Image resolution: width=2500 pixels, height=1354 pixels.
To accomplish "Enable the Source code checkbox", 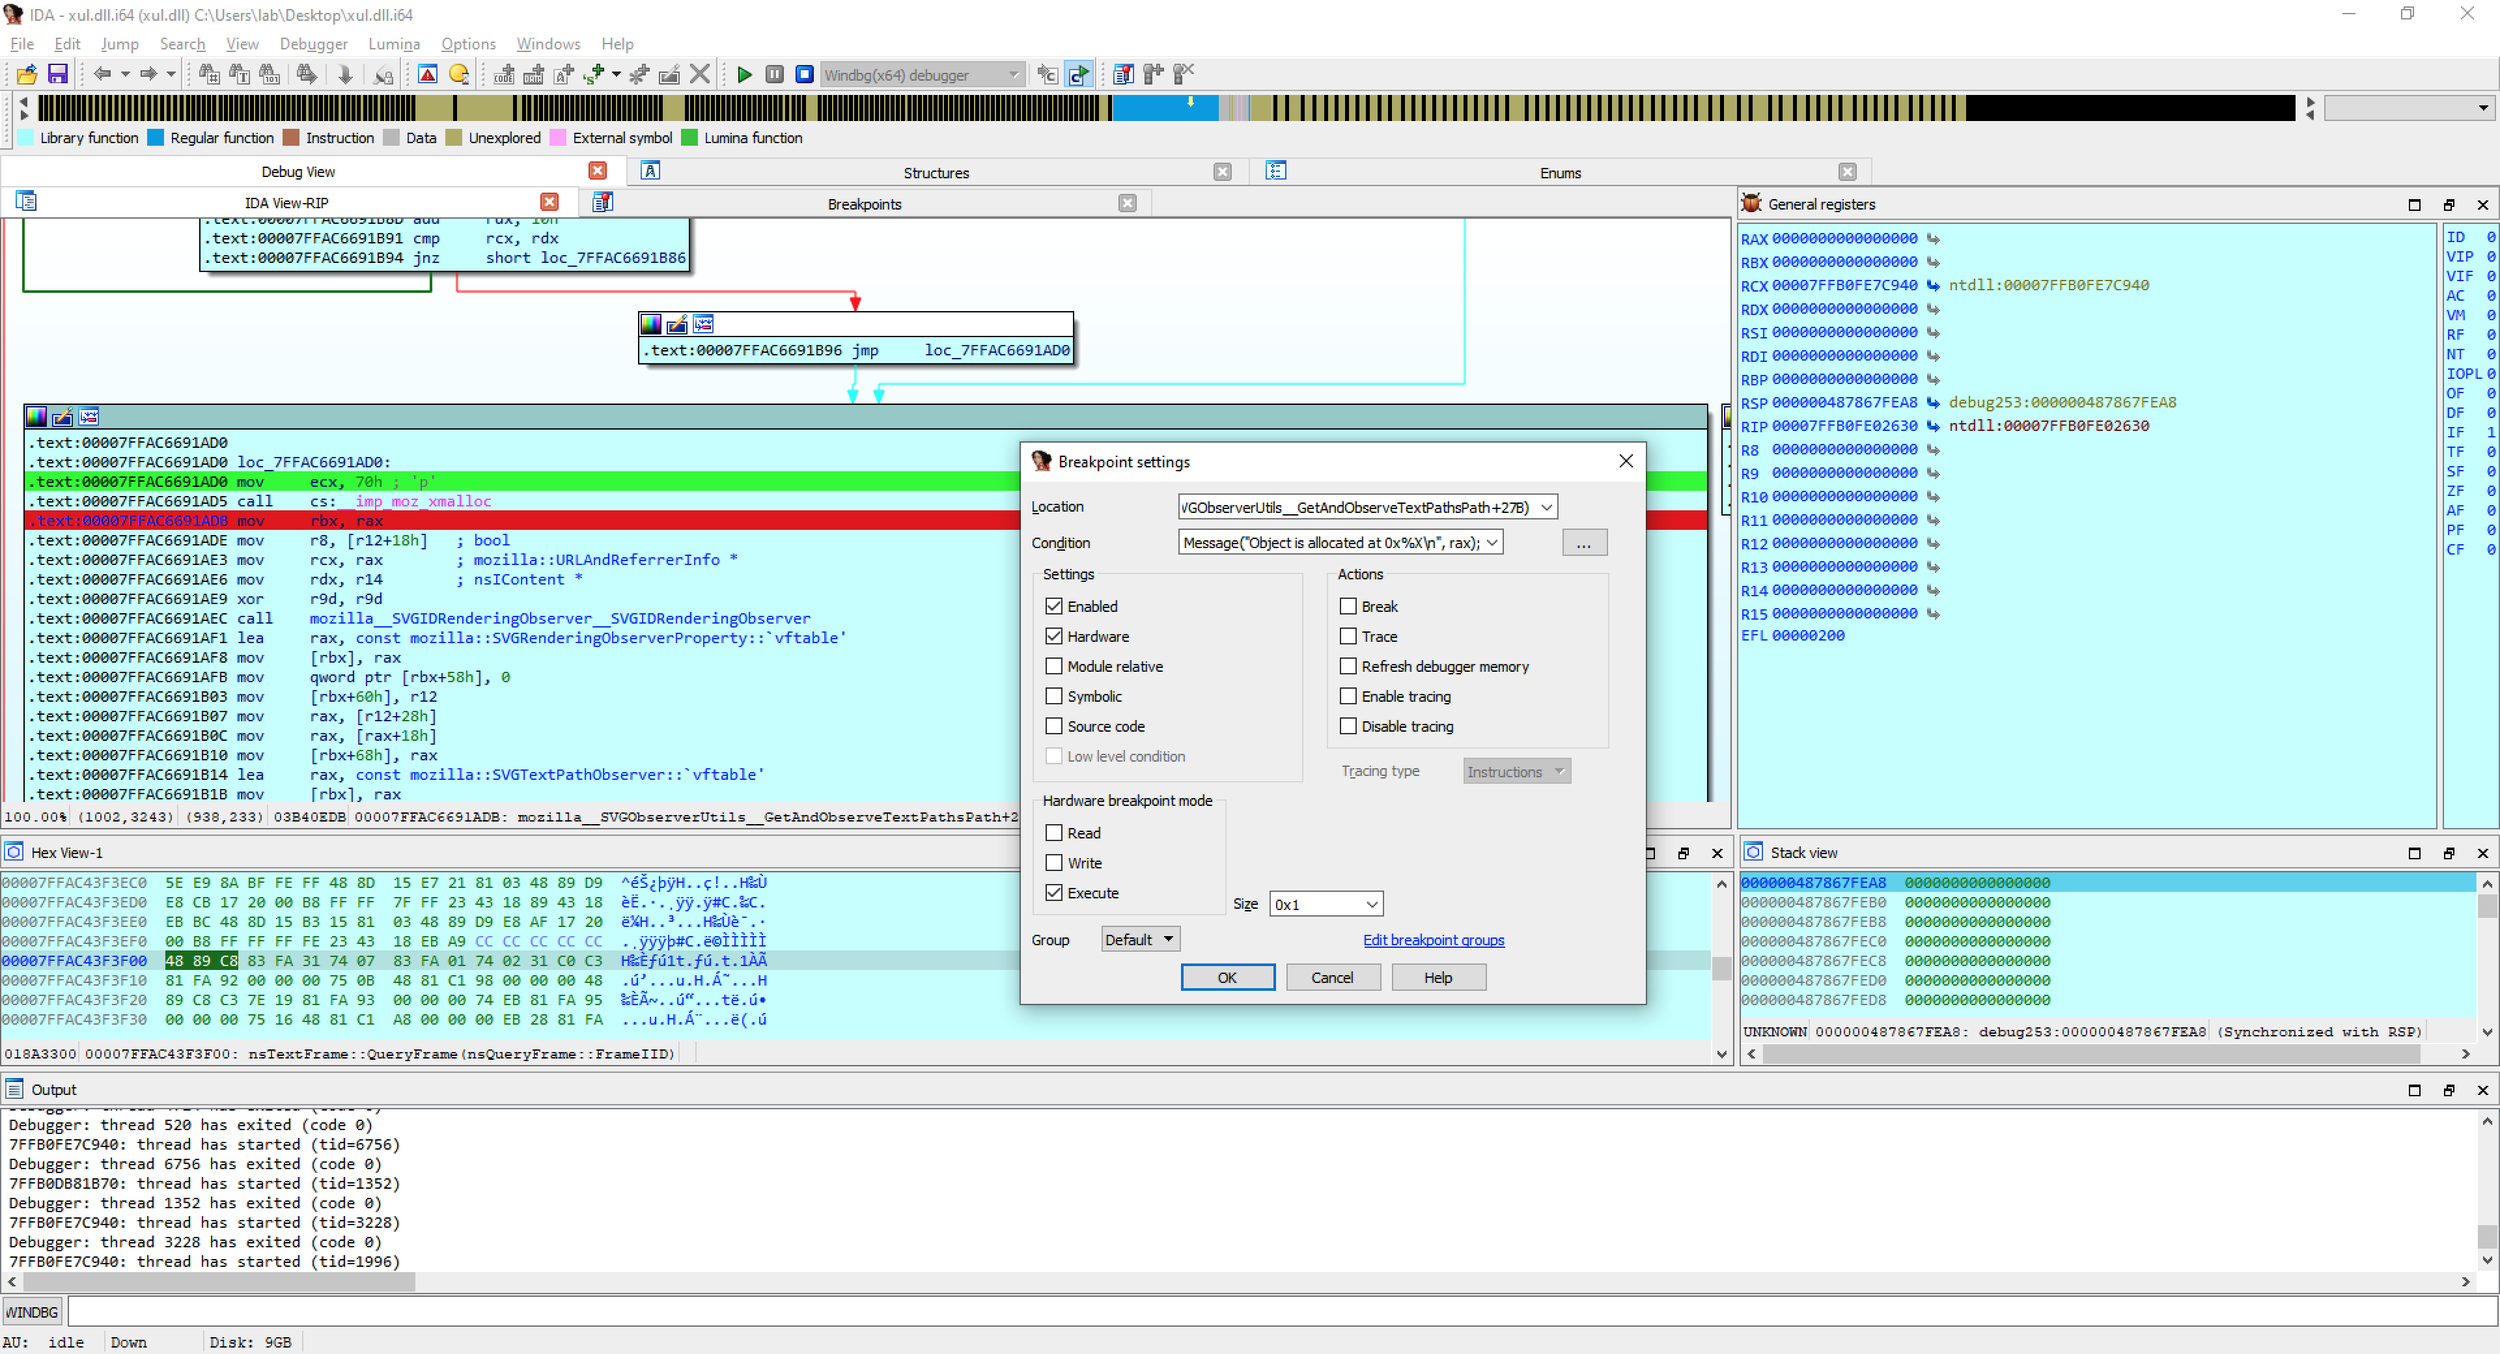I will 1054,726.
